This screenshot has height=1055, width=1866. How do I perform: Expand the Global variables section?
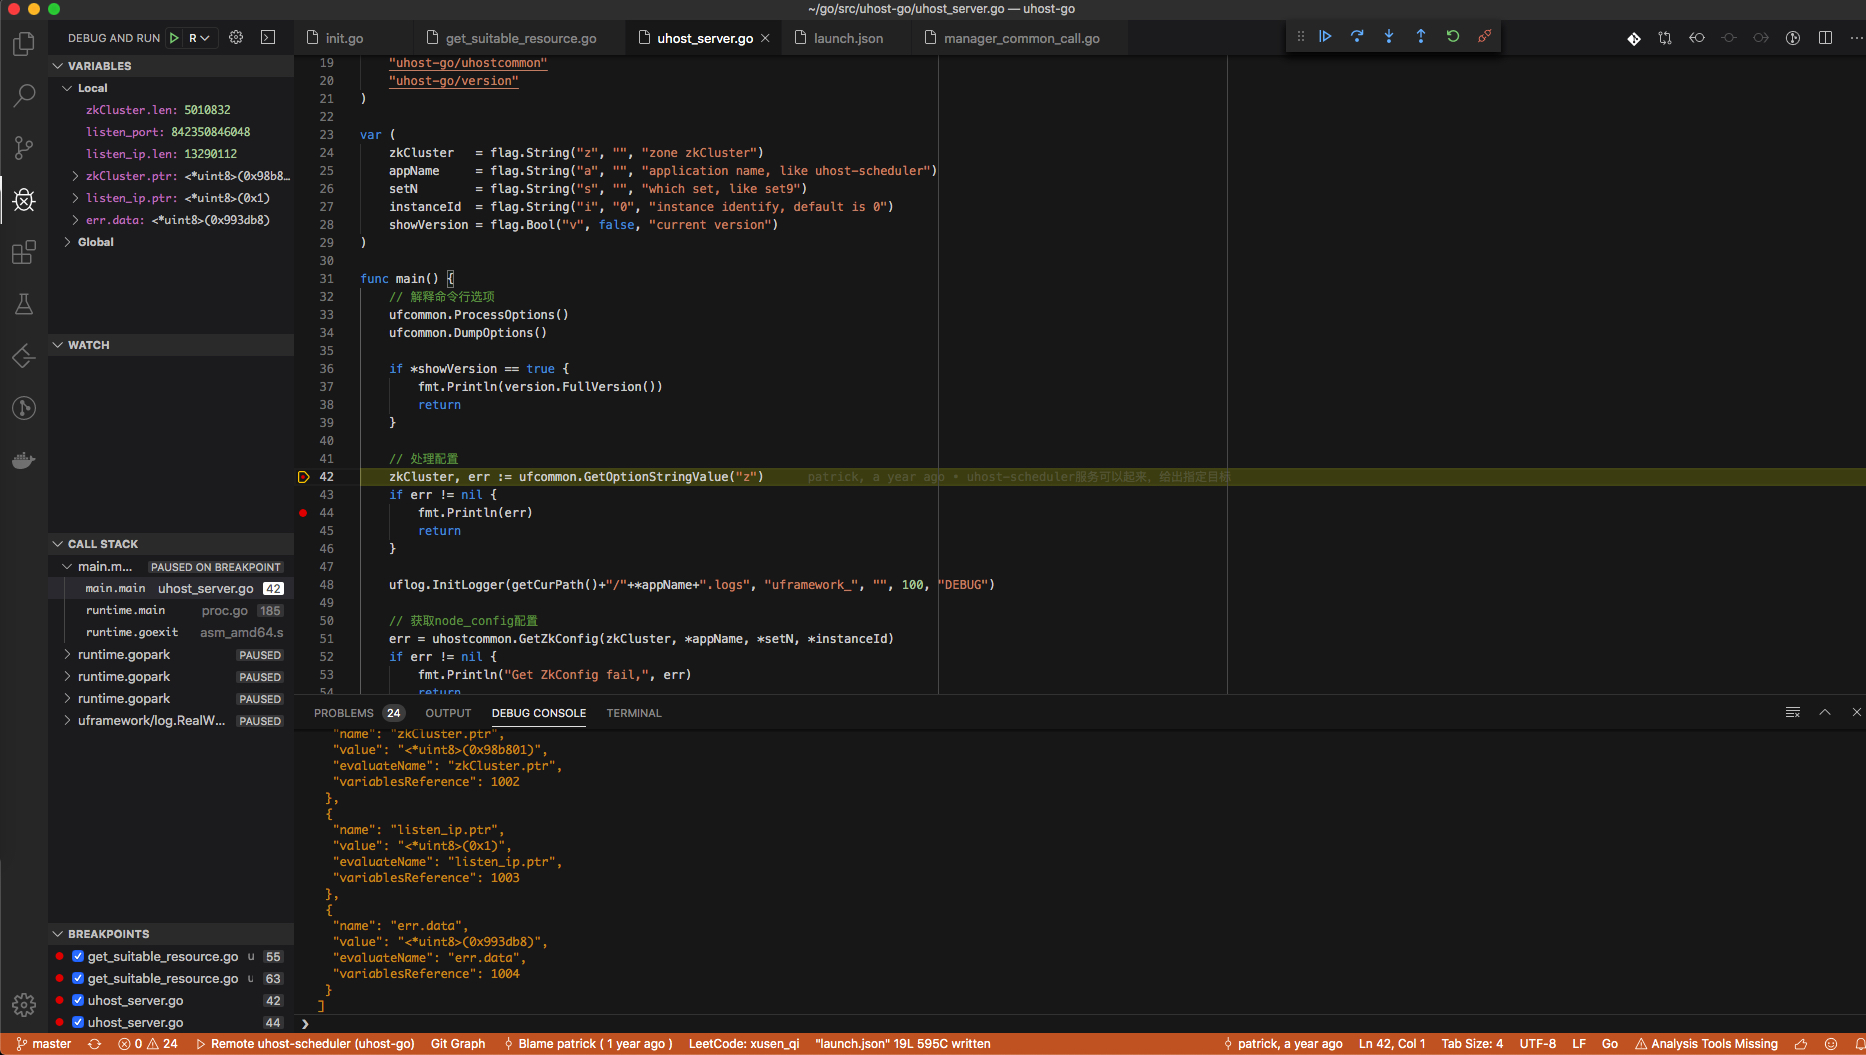click(67, 241)
